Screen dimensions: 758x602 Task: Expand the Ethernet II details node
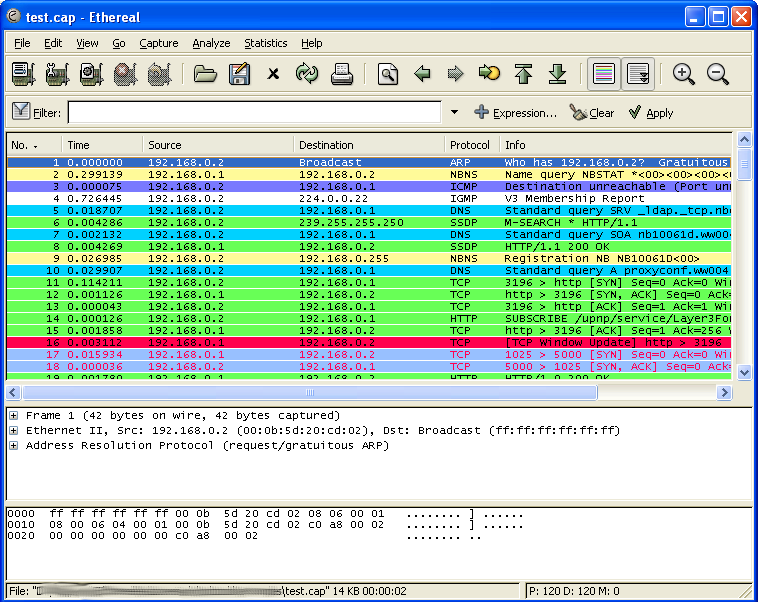(14, 431)
